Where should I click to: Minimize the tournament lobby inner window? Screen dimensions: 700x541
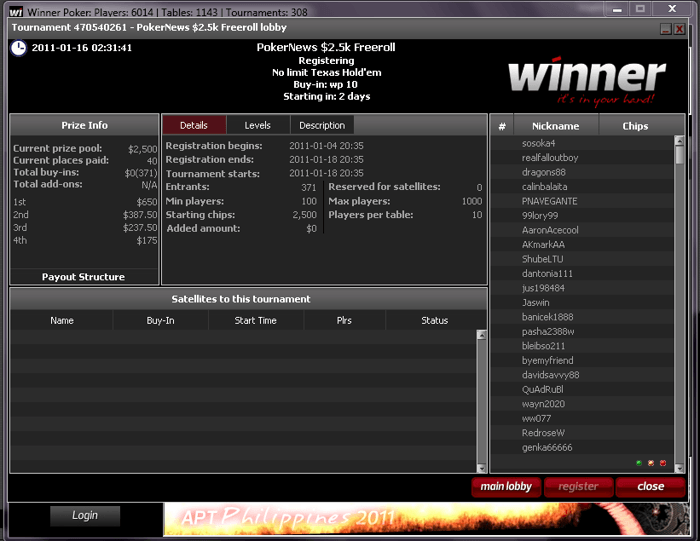[666, 29]
